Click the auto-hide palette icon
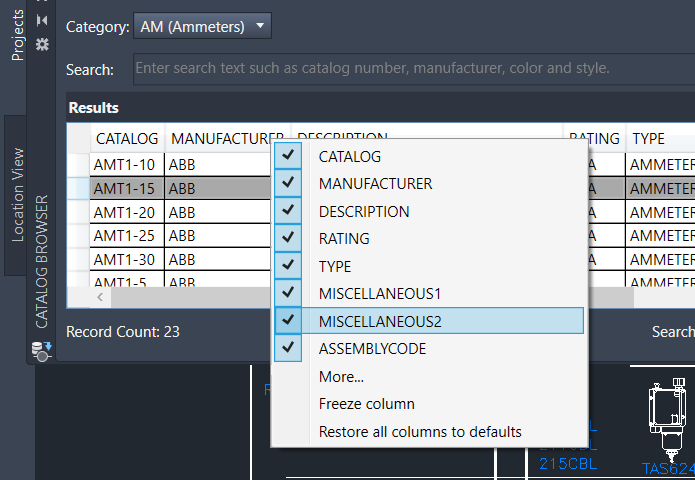 [x=41, y=20]
